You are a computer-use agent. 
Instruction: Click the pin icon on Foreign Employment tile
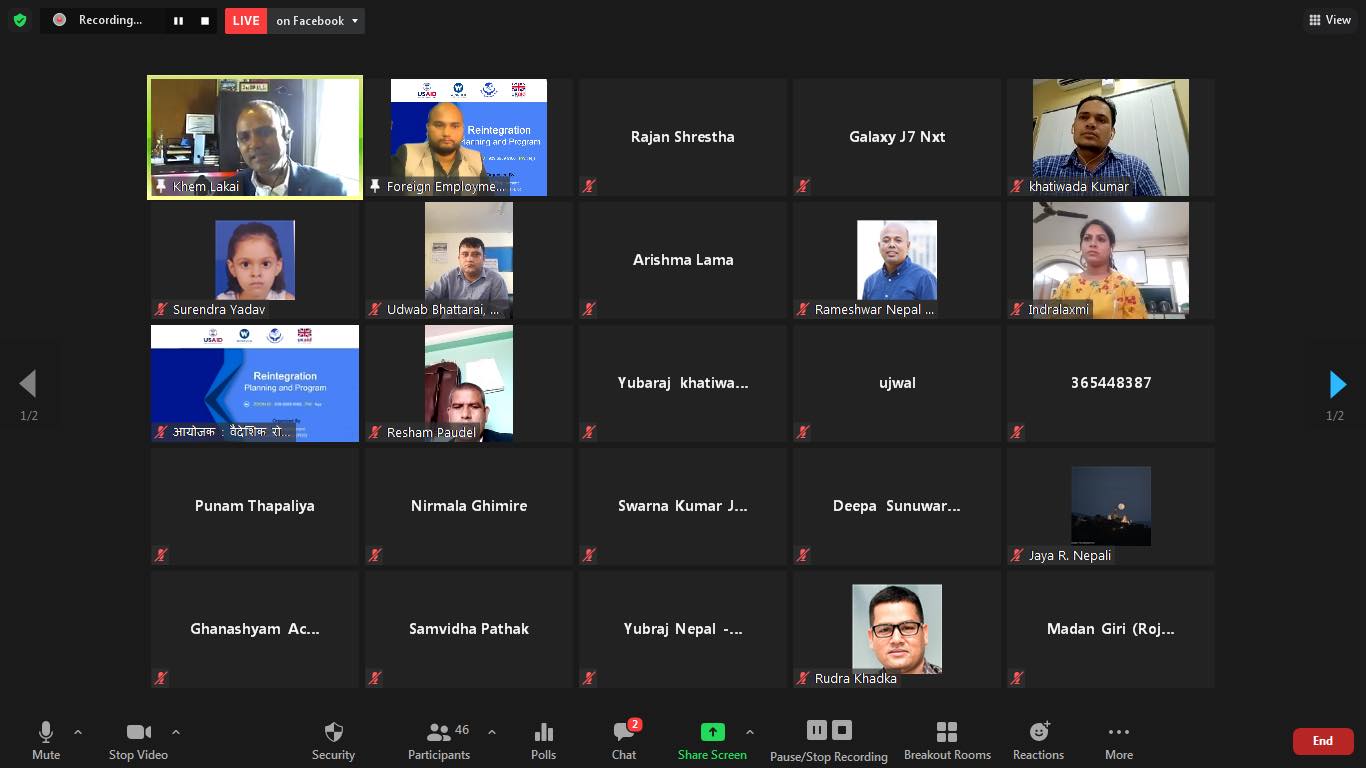[x=375, y=186]
